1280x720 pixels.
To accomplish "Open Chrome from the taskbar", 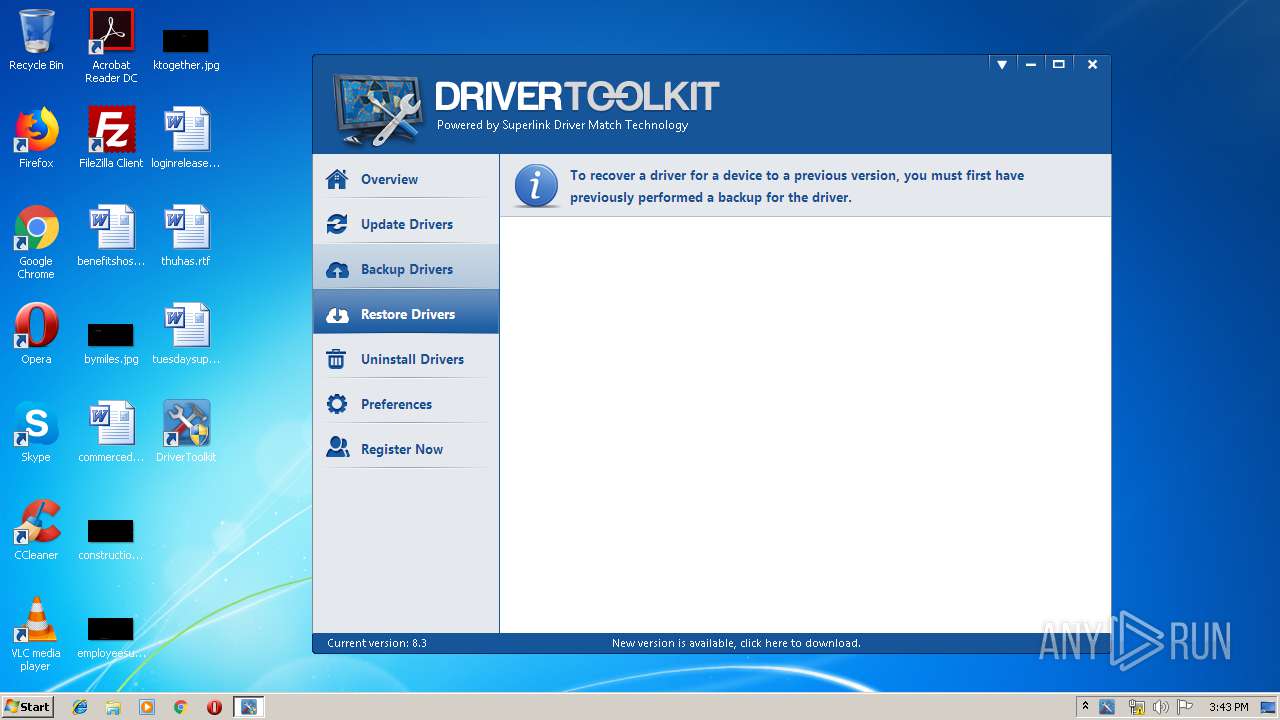I will click(x=181, y=707).
